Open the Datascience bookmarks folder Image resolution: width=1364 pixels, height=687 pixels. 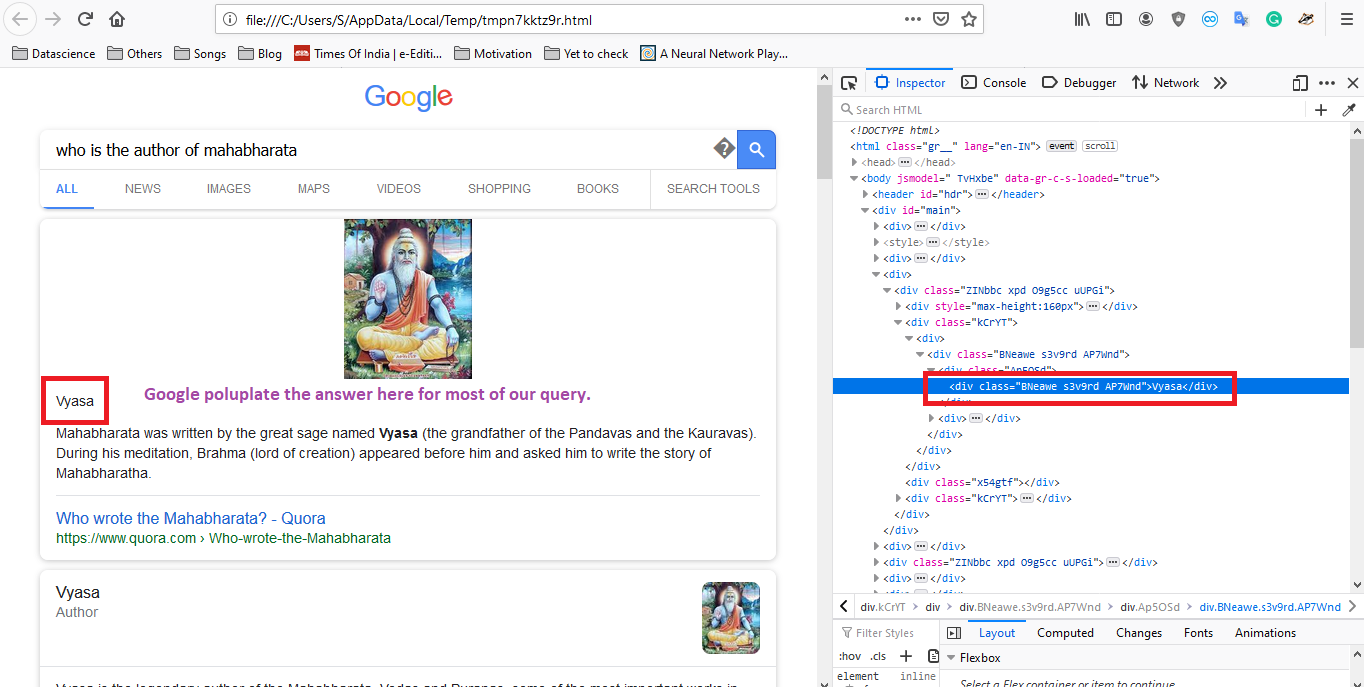pyautogui.click(x=54, y=54)
